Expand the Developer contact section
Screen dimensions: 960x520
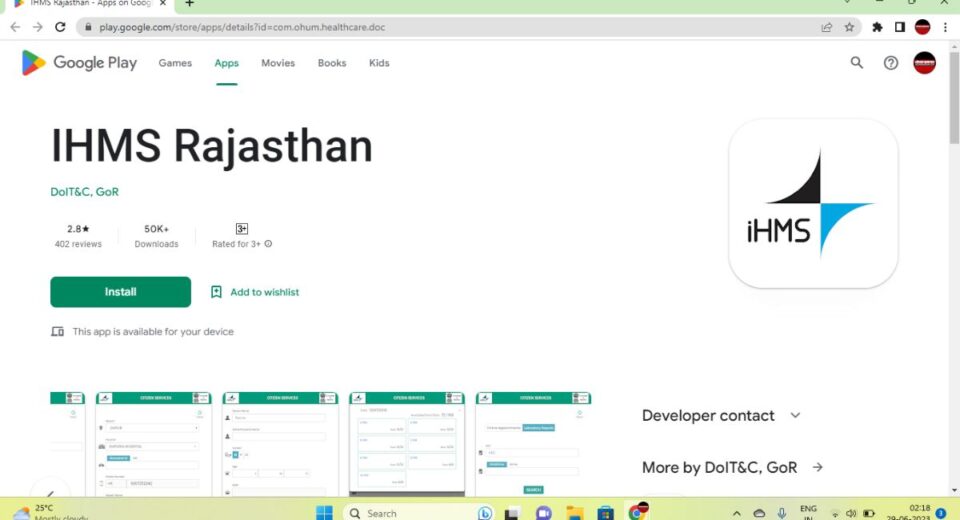pyautogui.click(x=795, y=416)
